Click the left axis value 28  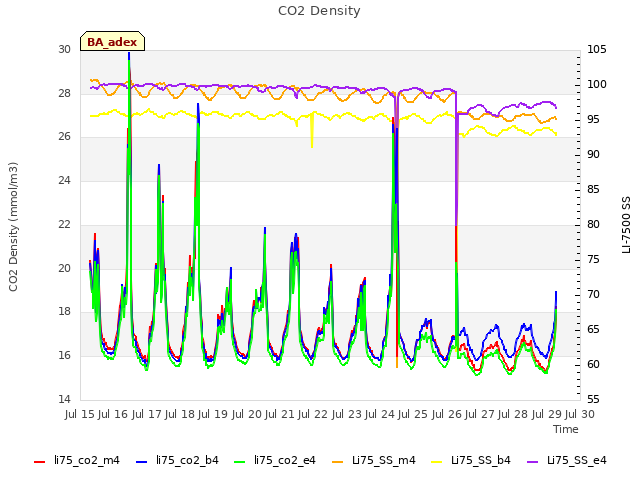pos(64,93)
